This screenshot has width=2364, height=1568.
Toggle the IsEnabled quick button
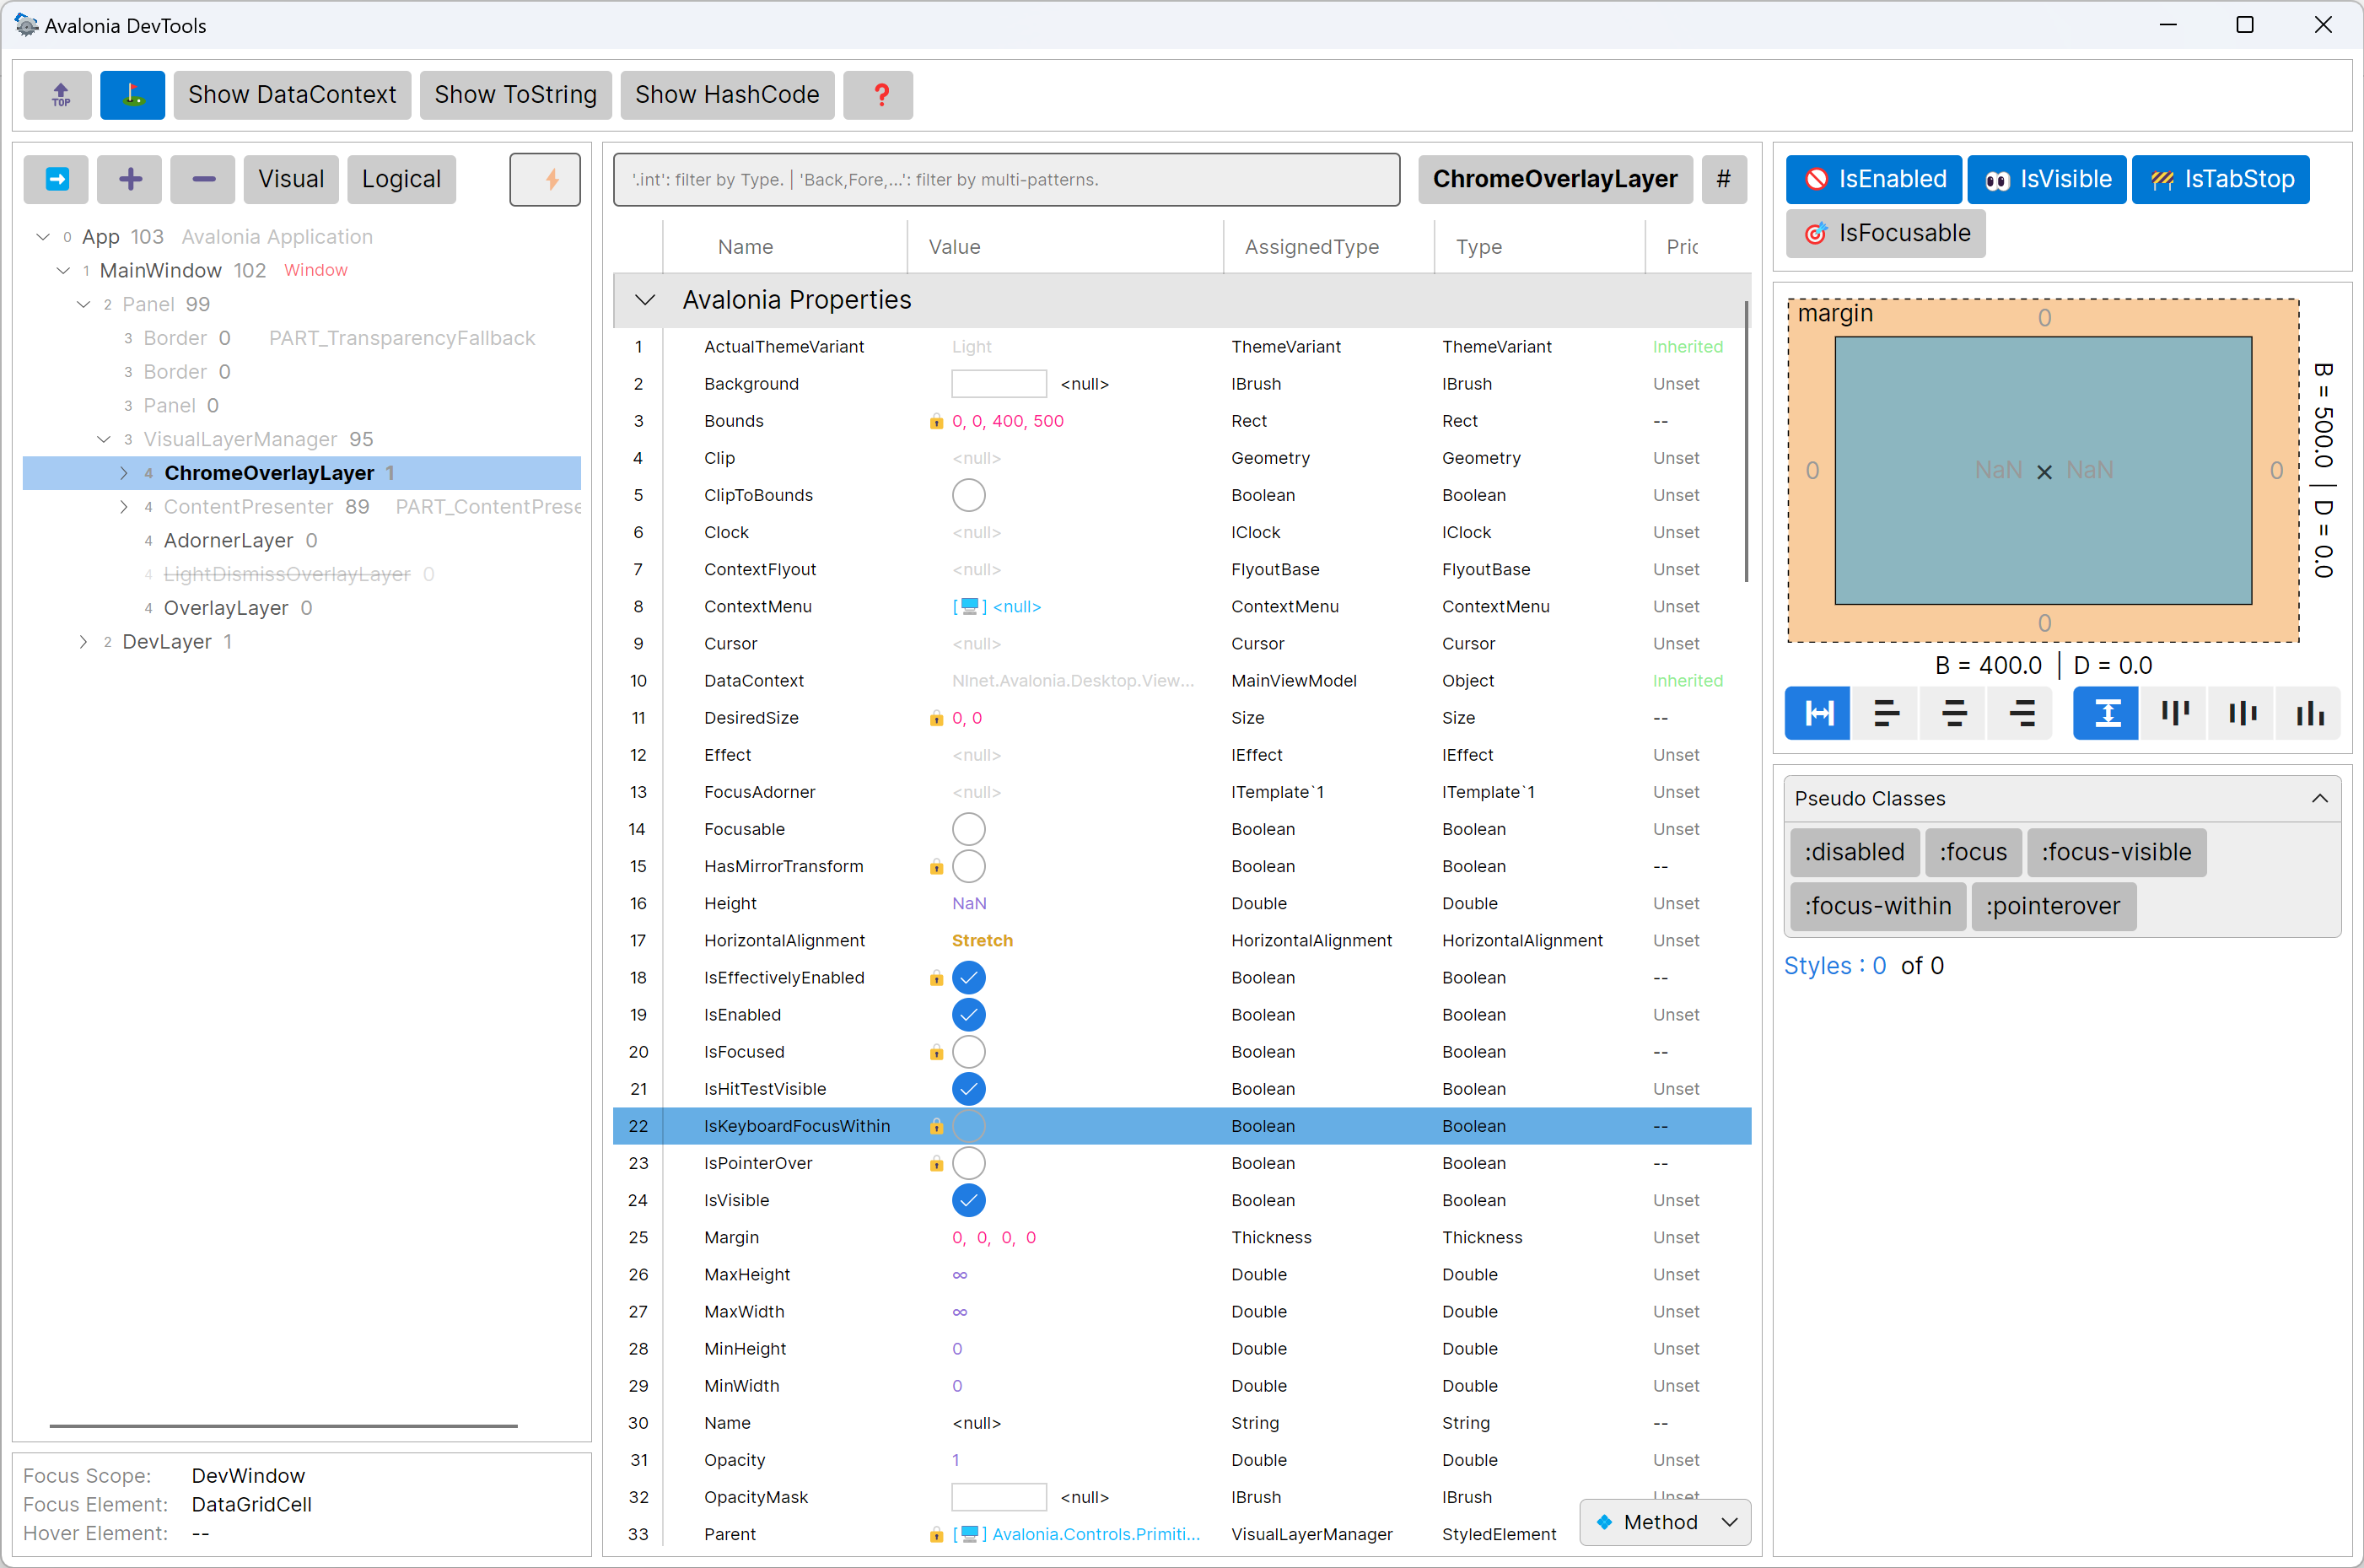pyautogui.click(x=1874, y=179)
